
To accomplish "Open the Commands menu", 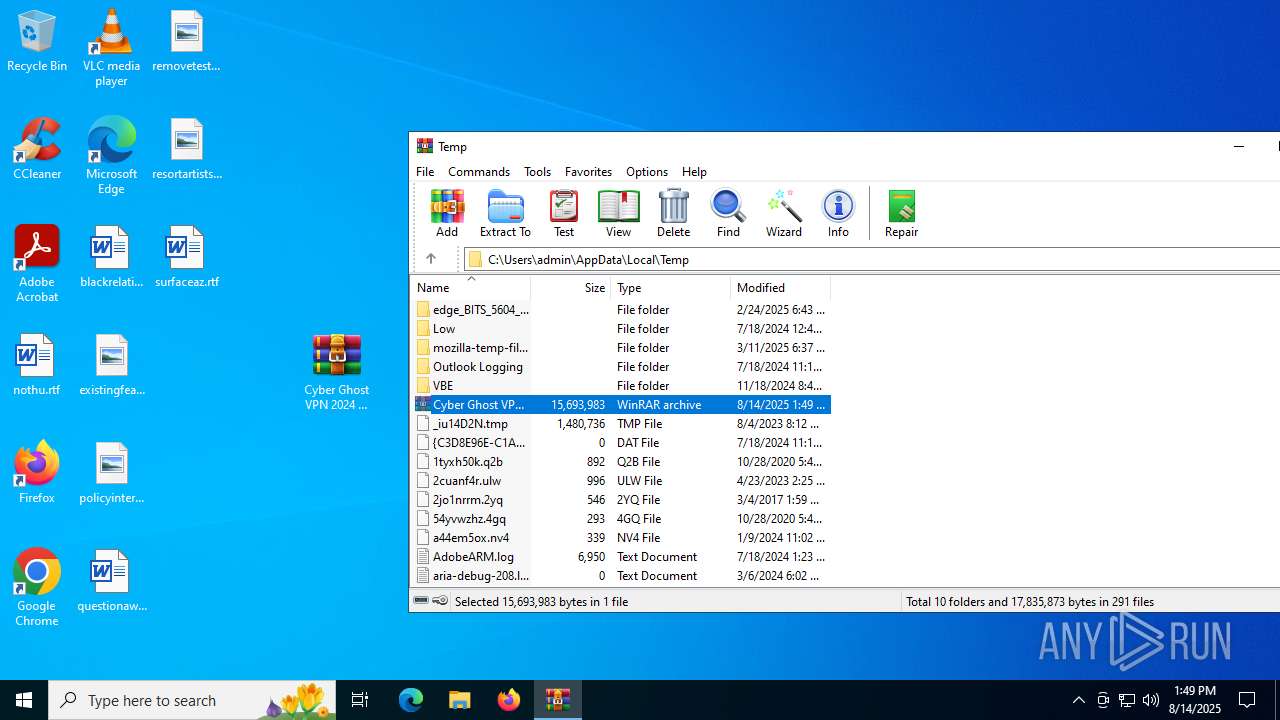I will pos(479,171).
